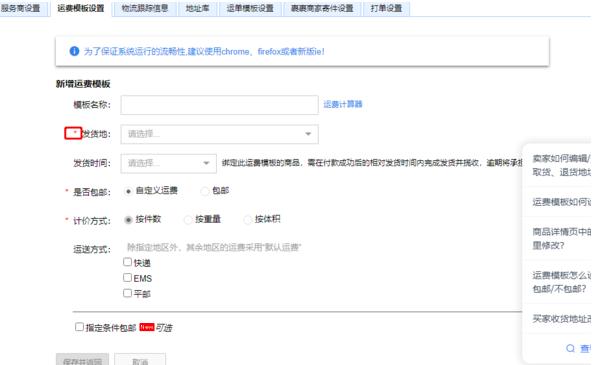The image size is (600, 365).
Task: Open help question 卖家如何编辑
Action: pos(562,165)
